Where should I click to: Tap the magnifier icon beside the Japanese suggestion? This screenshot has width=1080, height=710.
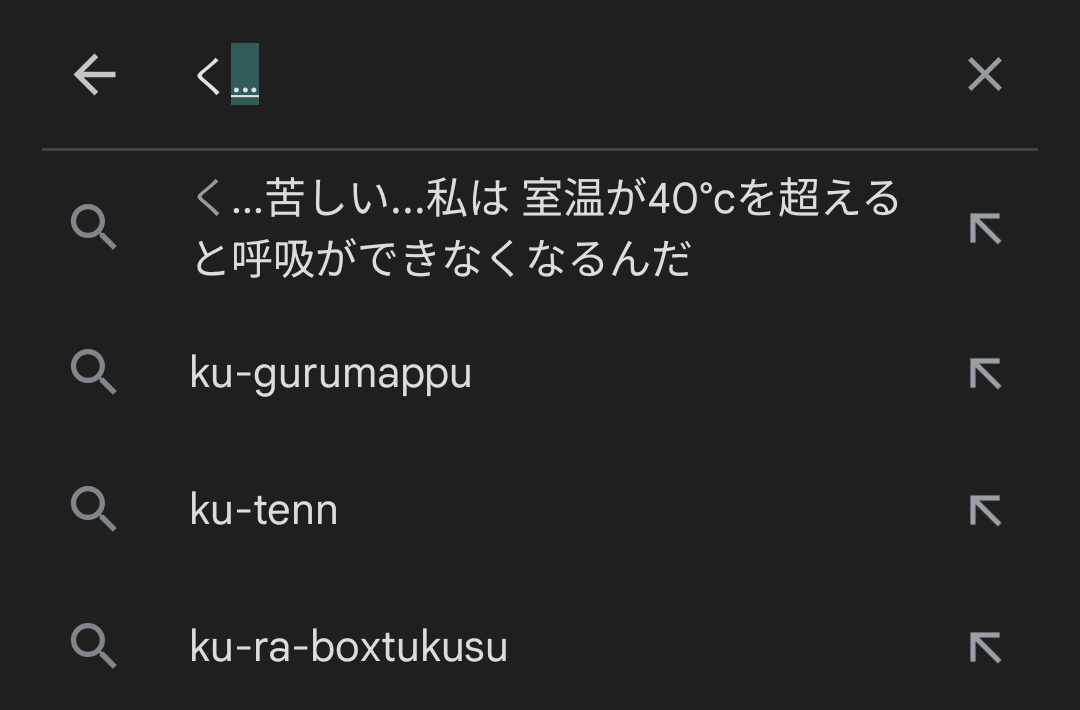(94, 227)
